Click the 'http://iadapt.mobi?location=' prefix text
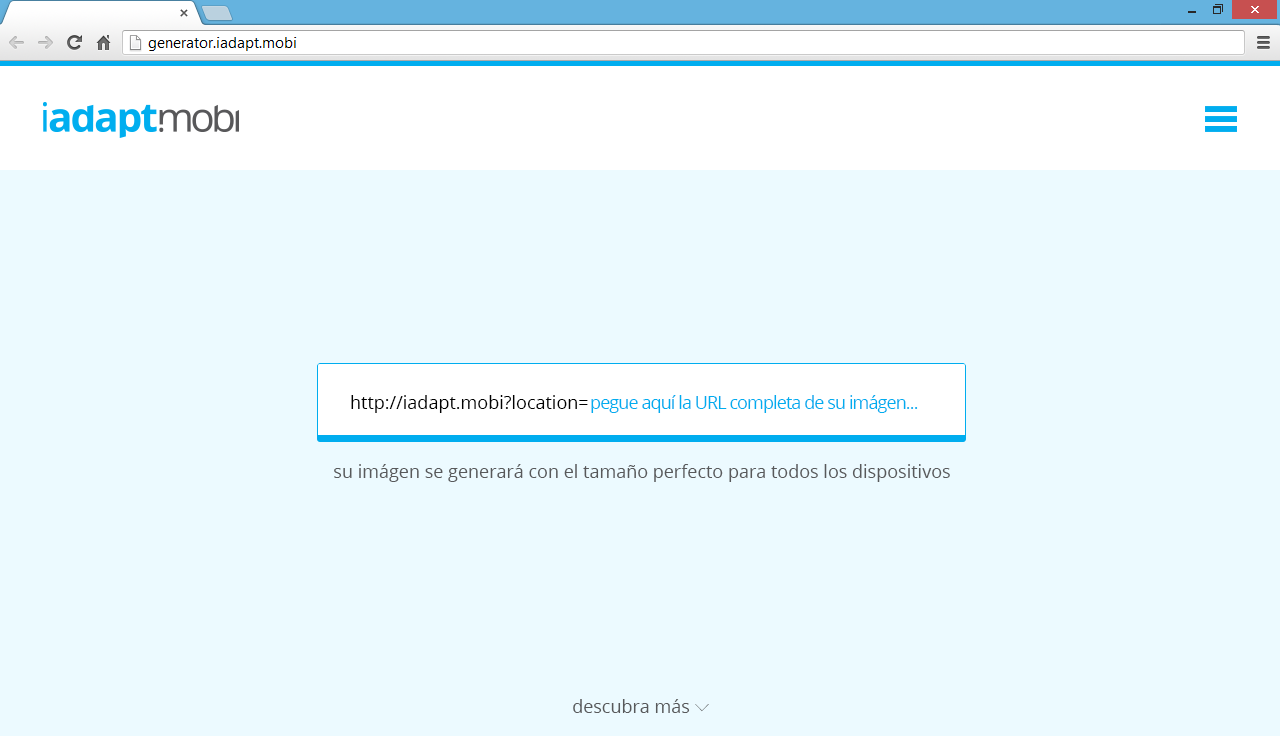Image resolution: width=1280 pixels, height=736 pixels. pos(469,402)
